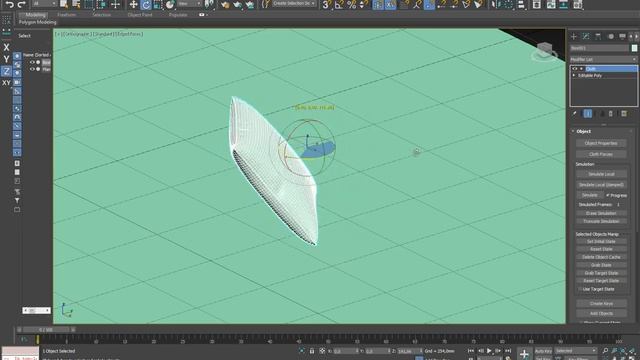
Task: Click the Pin Stack icon
Action: 574,113
